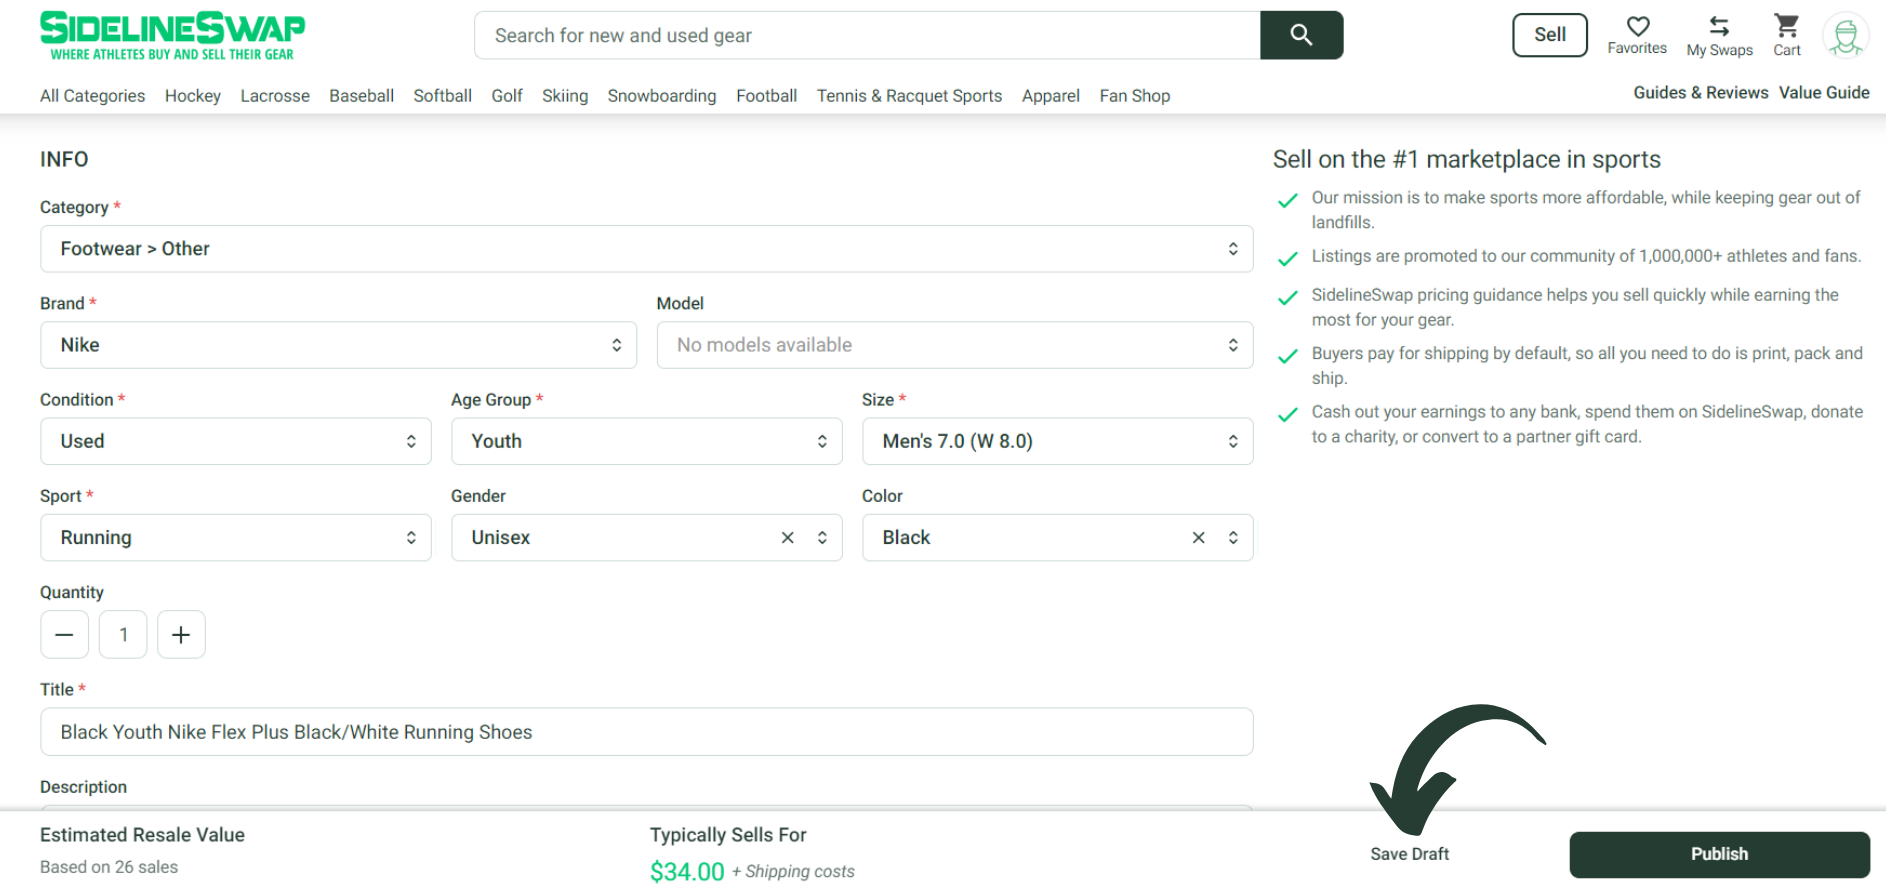
Task: Click 'Estimated Resale Value' heading
Action: [142, 835]
